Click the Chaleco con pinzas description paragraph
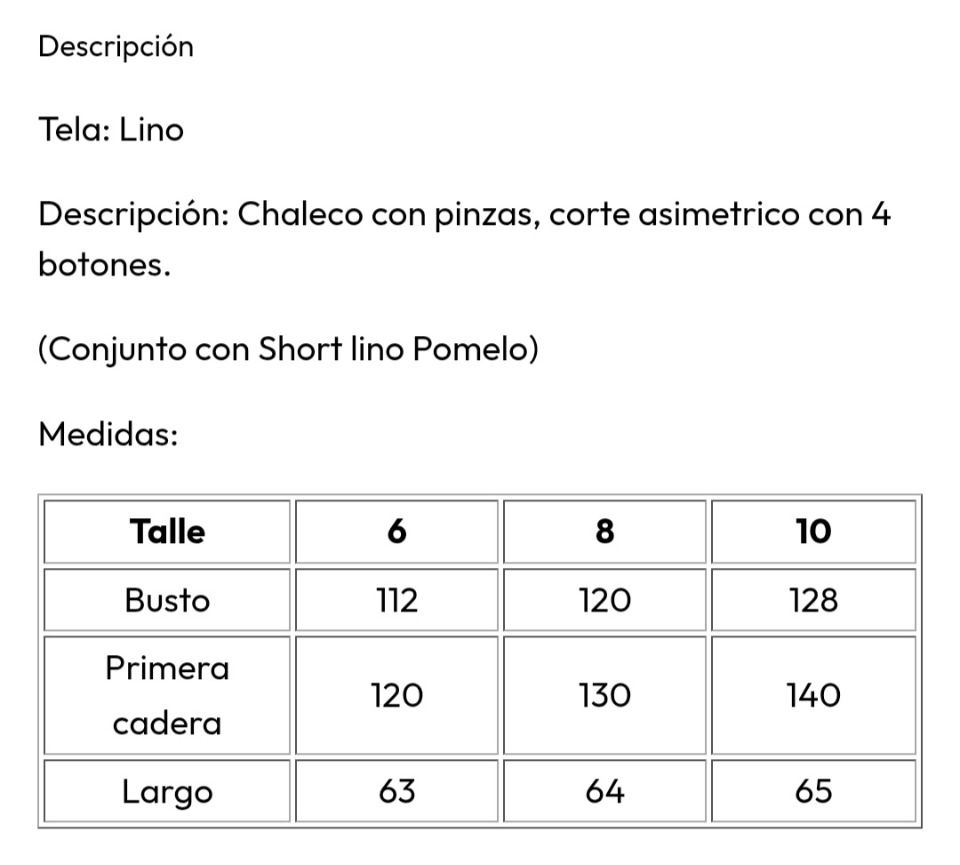Screen dimensions: 960x865 tap(464, 239)
